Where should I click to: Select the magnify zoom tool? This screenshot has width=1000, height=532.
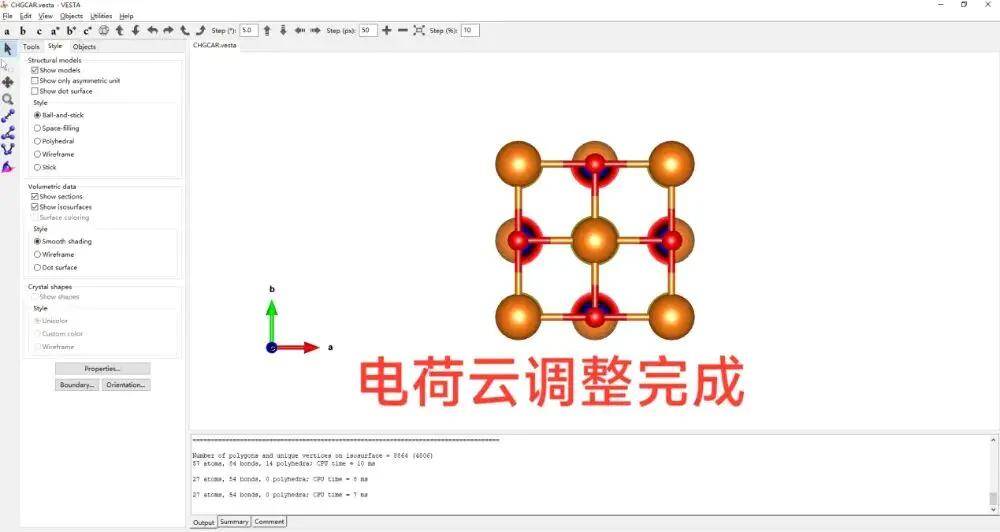tap(8, 99)
